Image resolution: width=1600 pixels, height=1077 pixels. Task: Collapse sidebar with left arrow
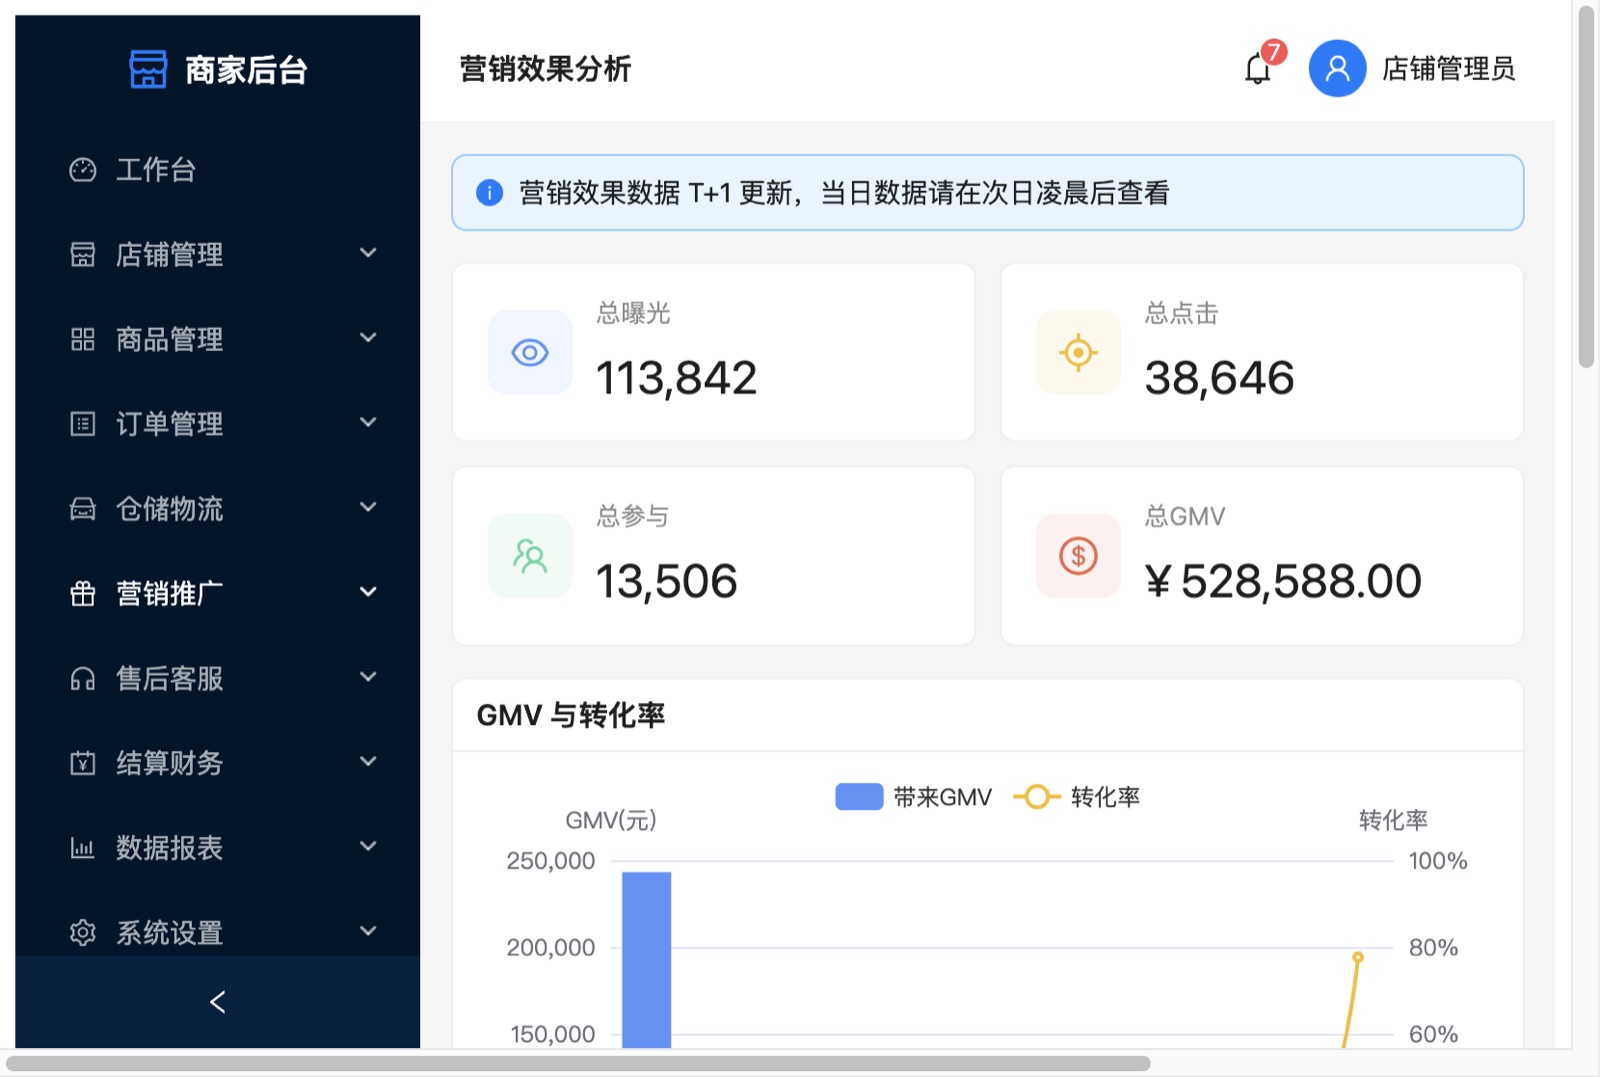(218, 1002)
